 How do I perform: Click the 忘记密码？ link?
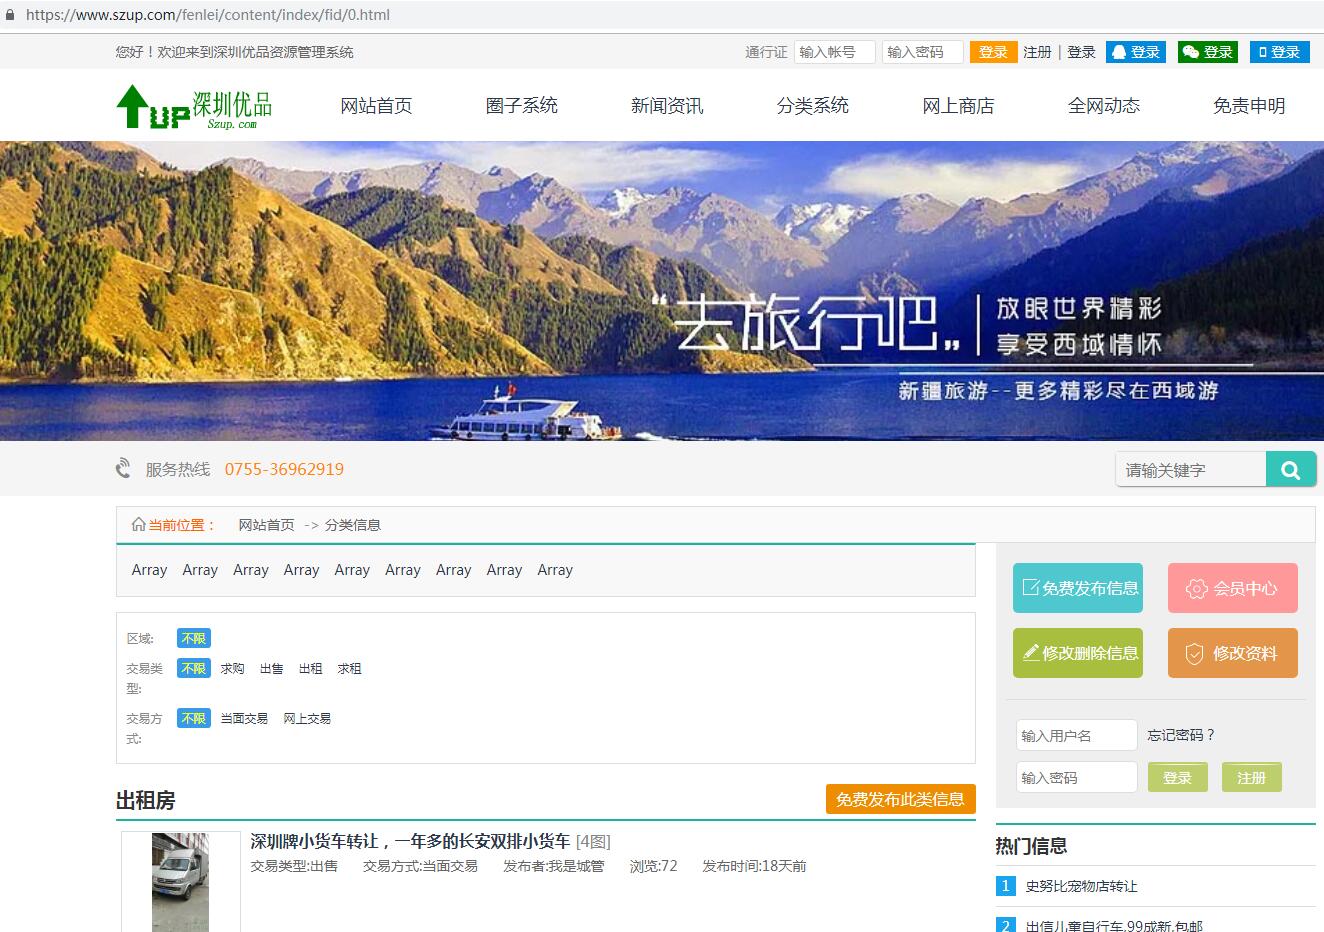coord(1181,735)
